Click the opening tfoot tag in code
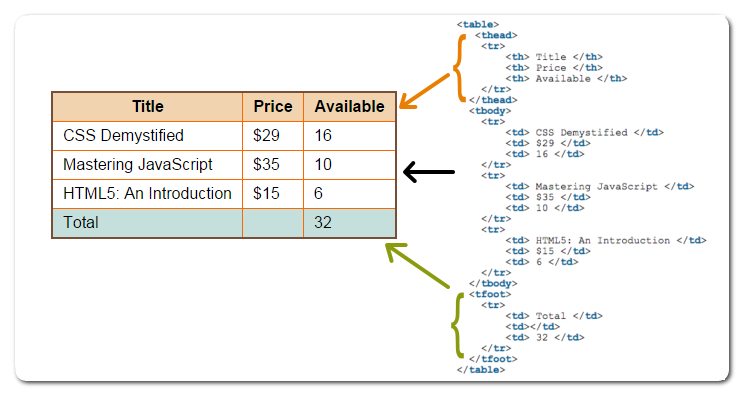Viewport: 744px width, 396px height. point(490,294)
